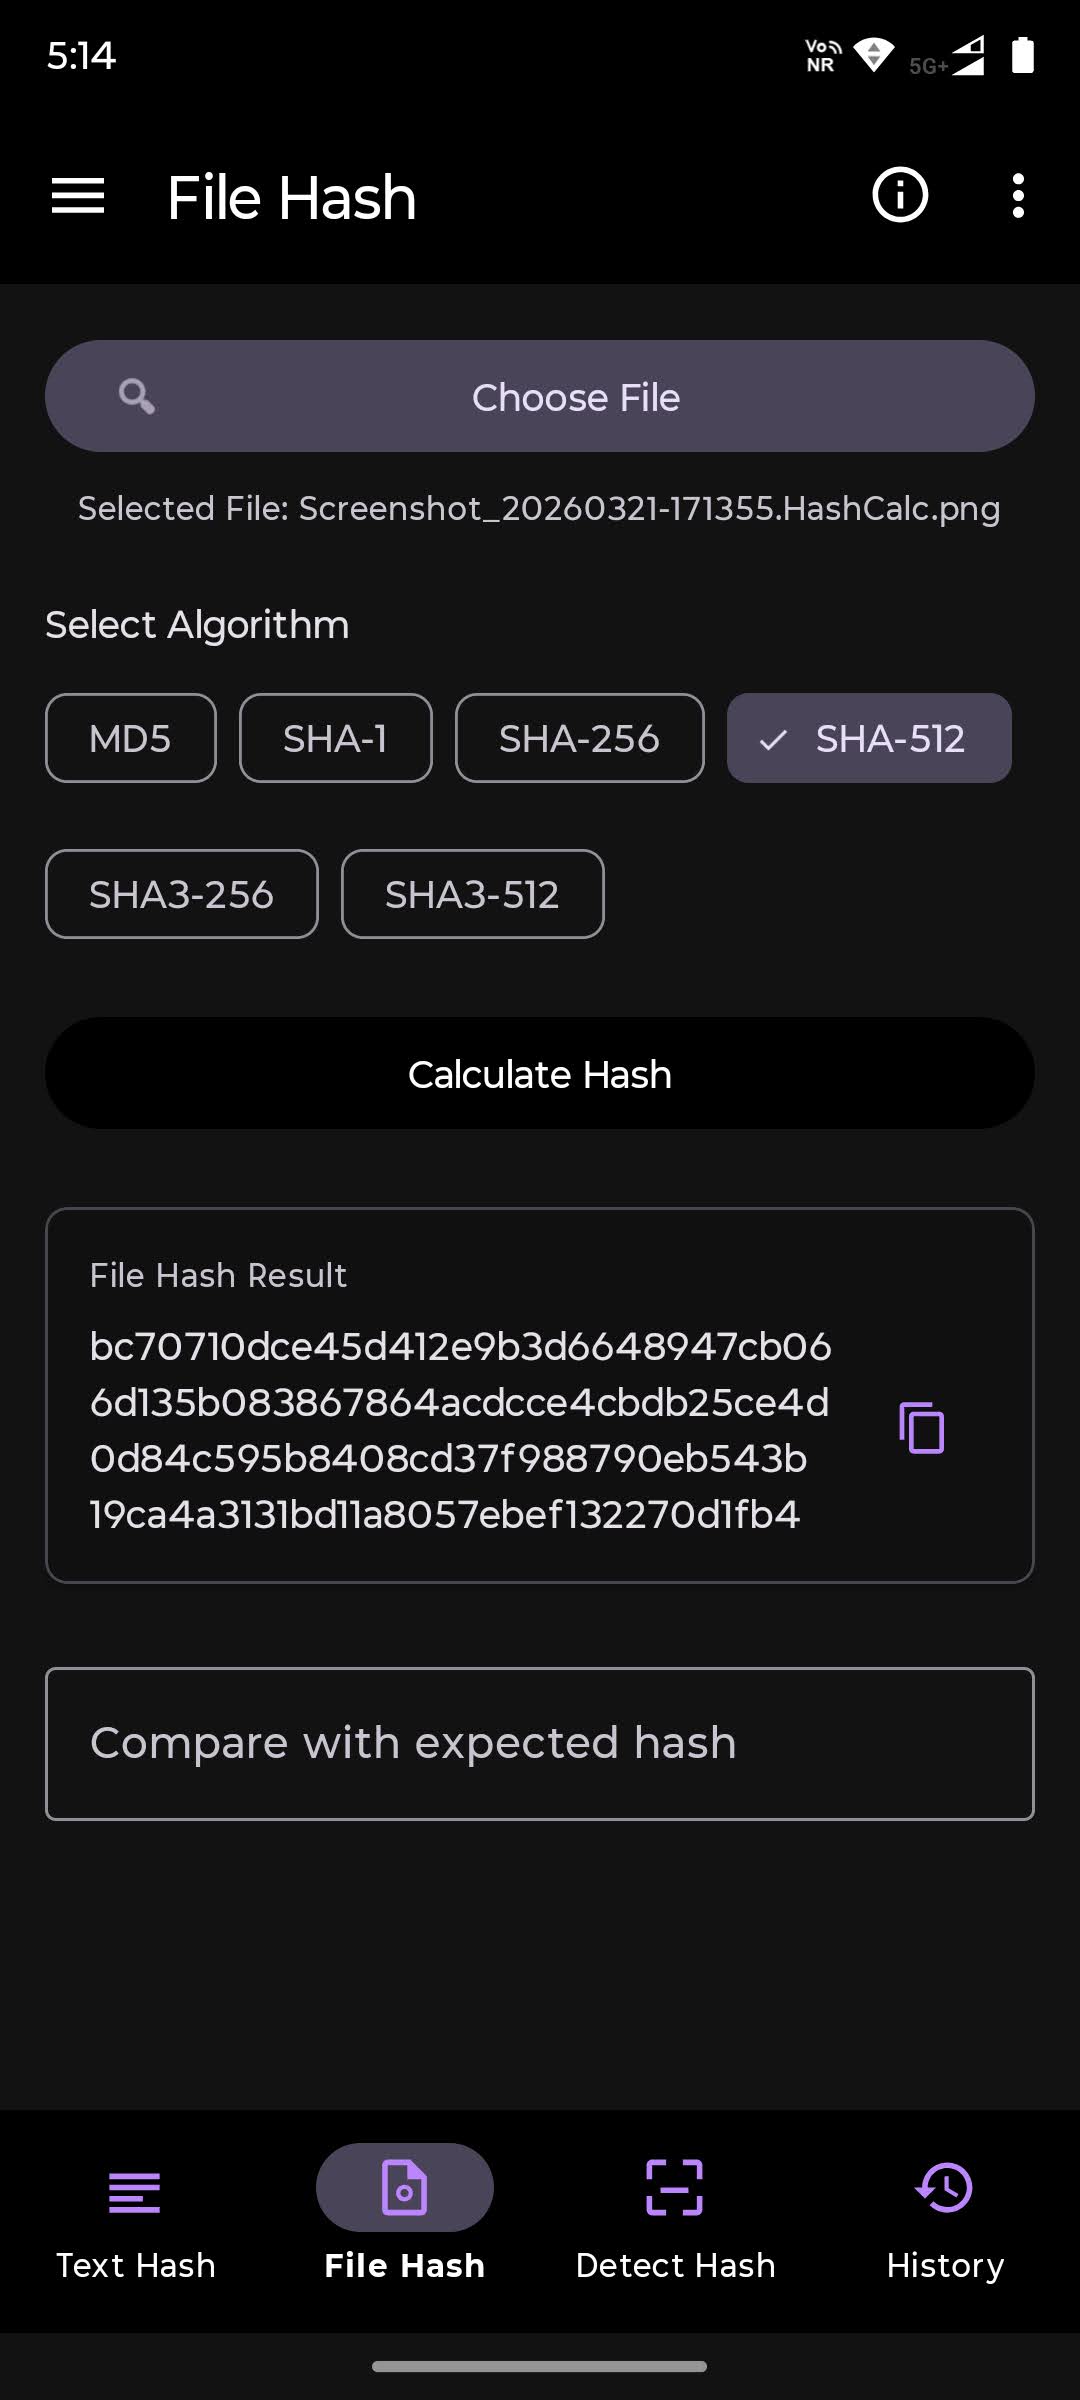Switch to the History tab label

point(945,2266)
